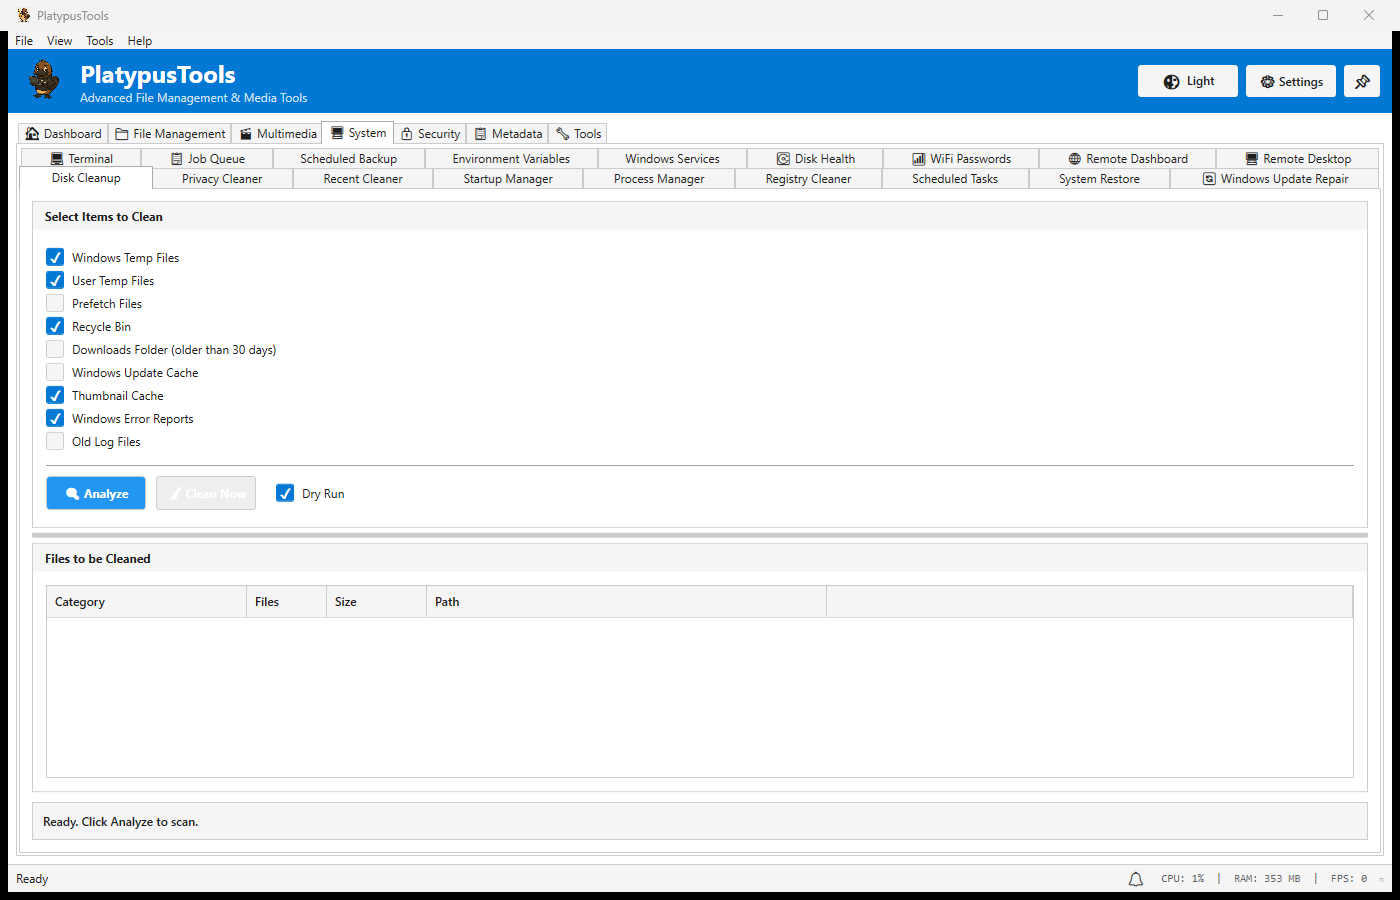Image resolution: width=1400 pixels, height=900 pixels.
Task: Disable the Dry Run option
Action: [x=285, y=493]
